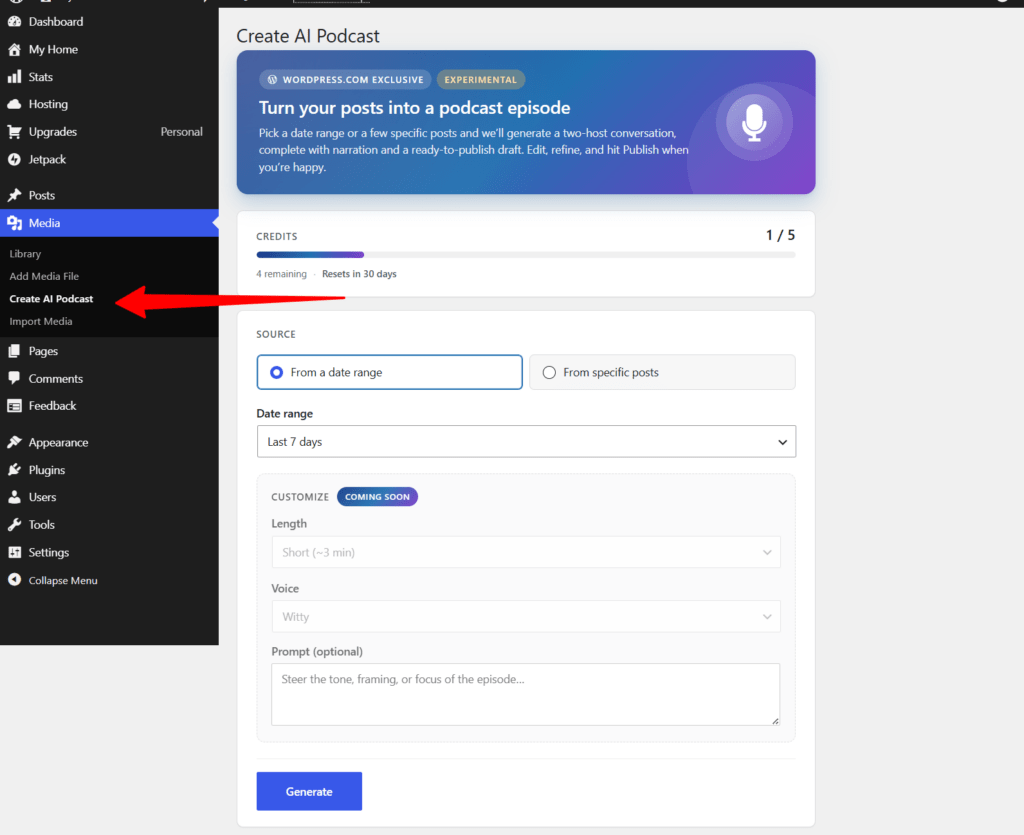Open the Length Short (~3 min) dropdown
Screen dimensions: 1024x835
[526, 552]
